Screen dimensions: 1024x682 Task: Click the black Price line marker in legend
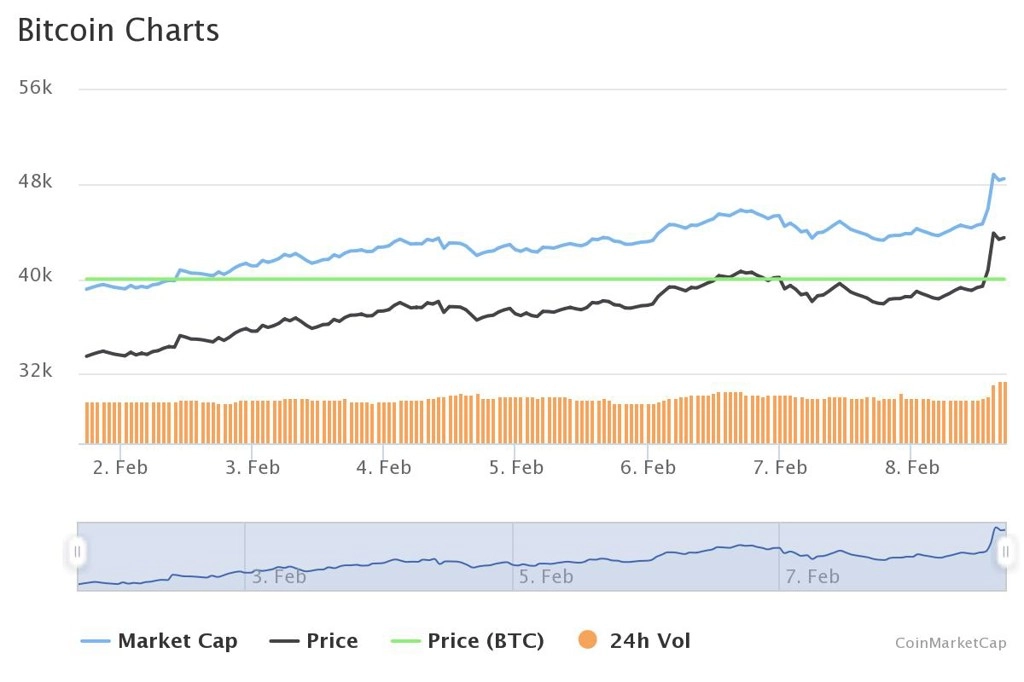point(284,641)
